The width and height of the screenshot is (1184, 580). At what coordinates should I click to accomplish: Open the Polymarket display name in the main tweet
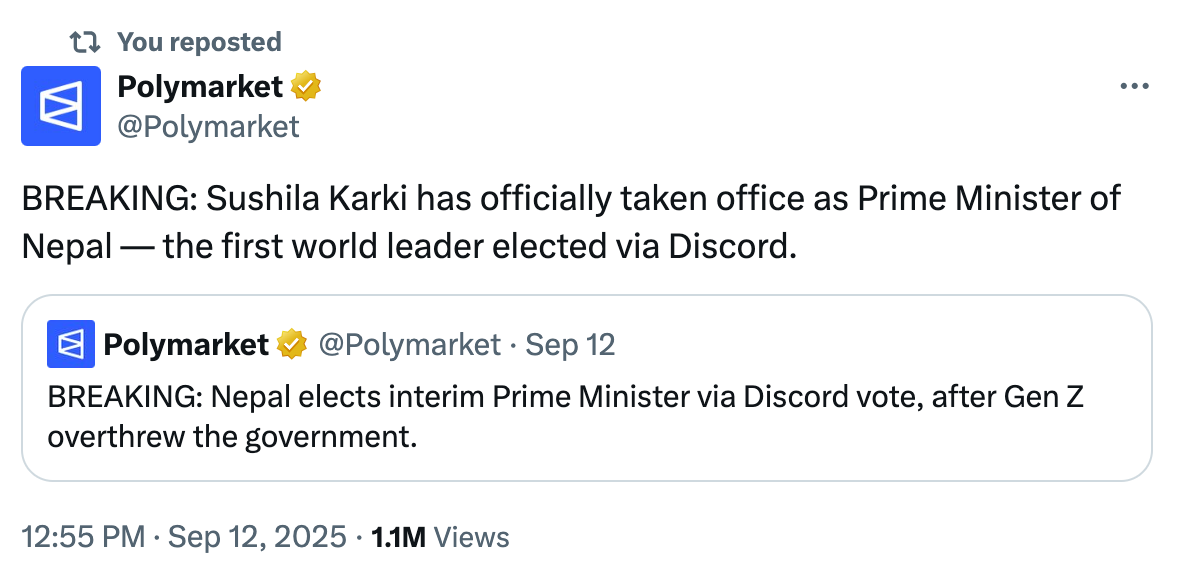pos(200,87)
